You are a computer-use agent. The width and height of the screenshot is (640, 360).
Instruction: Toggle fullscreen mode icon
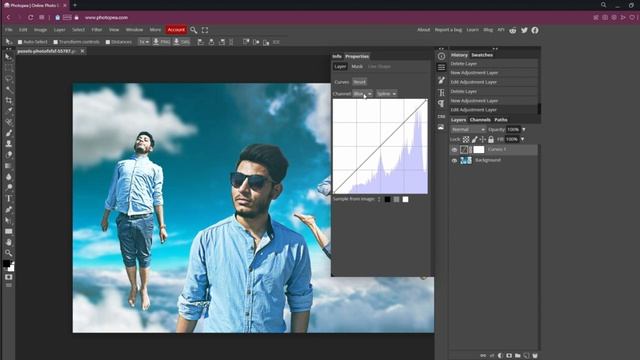tap(205, 30)
